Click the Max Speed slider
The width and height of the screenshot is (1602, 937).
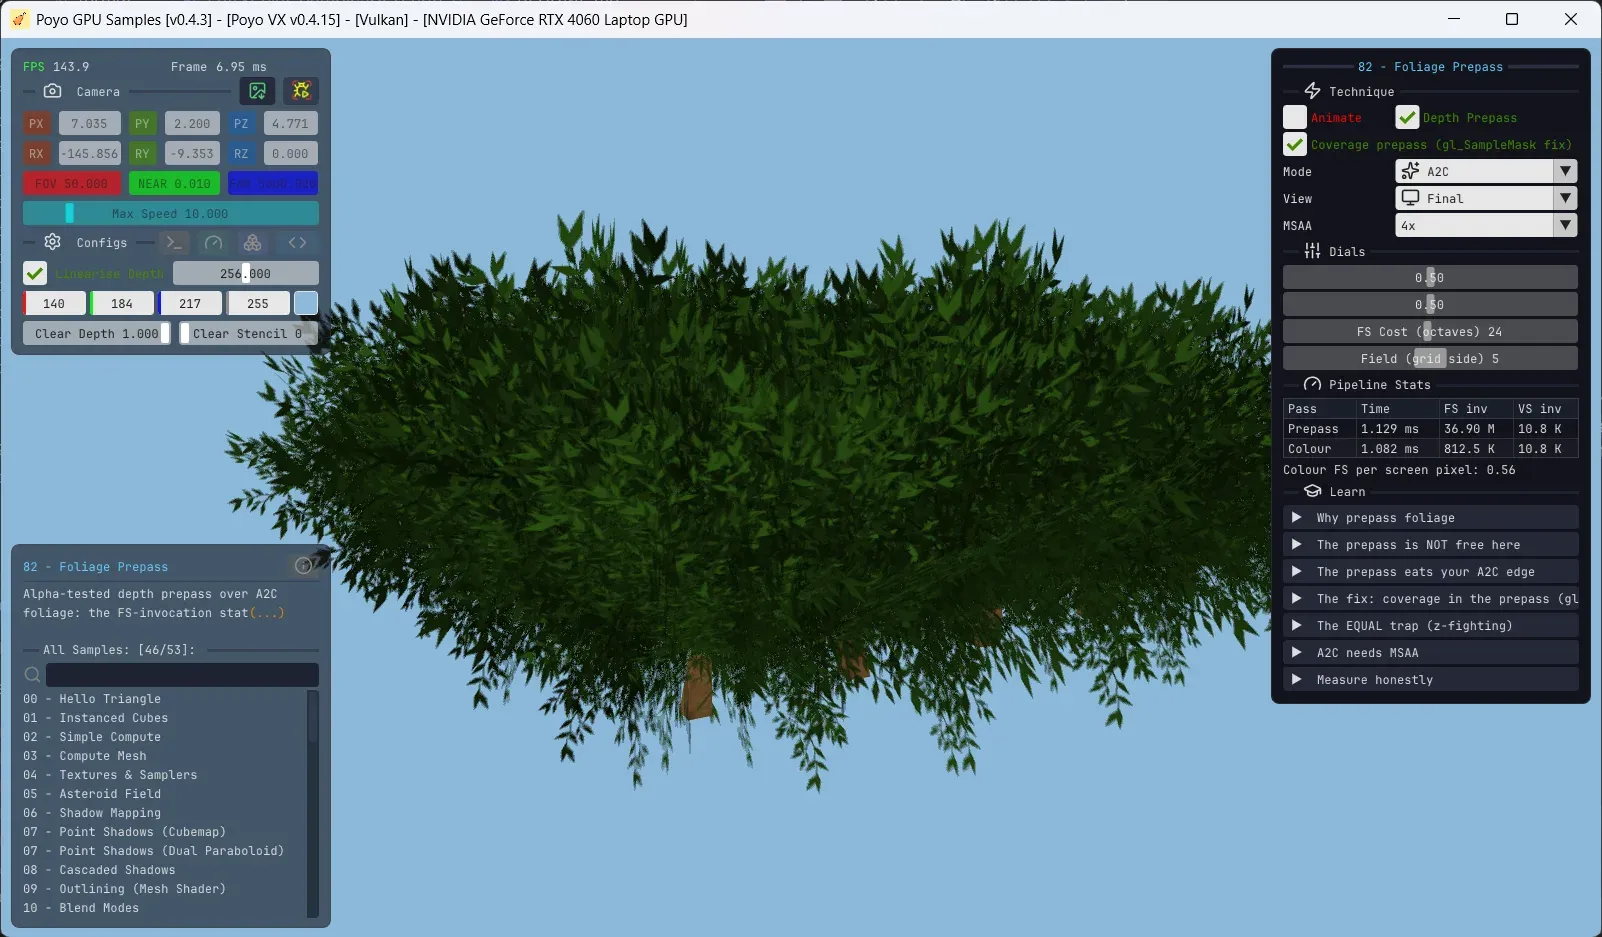pyautogui.click(x=171, y=213)
